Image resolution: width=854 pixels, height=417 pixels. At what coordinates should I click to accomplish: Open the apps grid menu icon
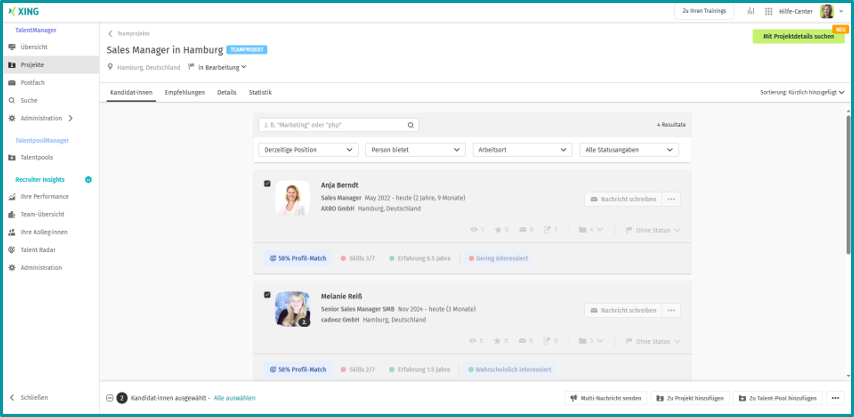pyautogui.click(x=769, y=11)
